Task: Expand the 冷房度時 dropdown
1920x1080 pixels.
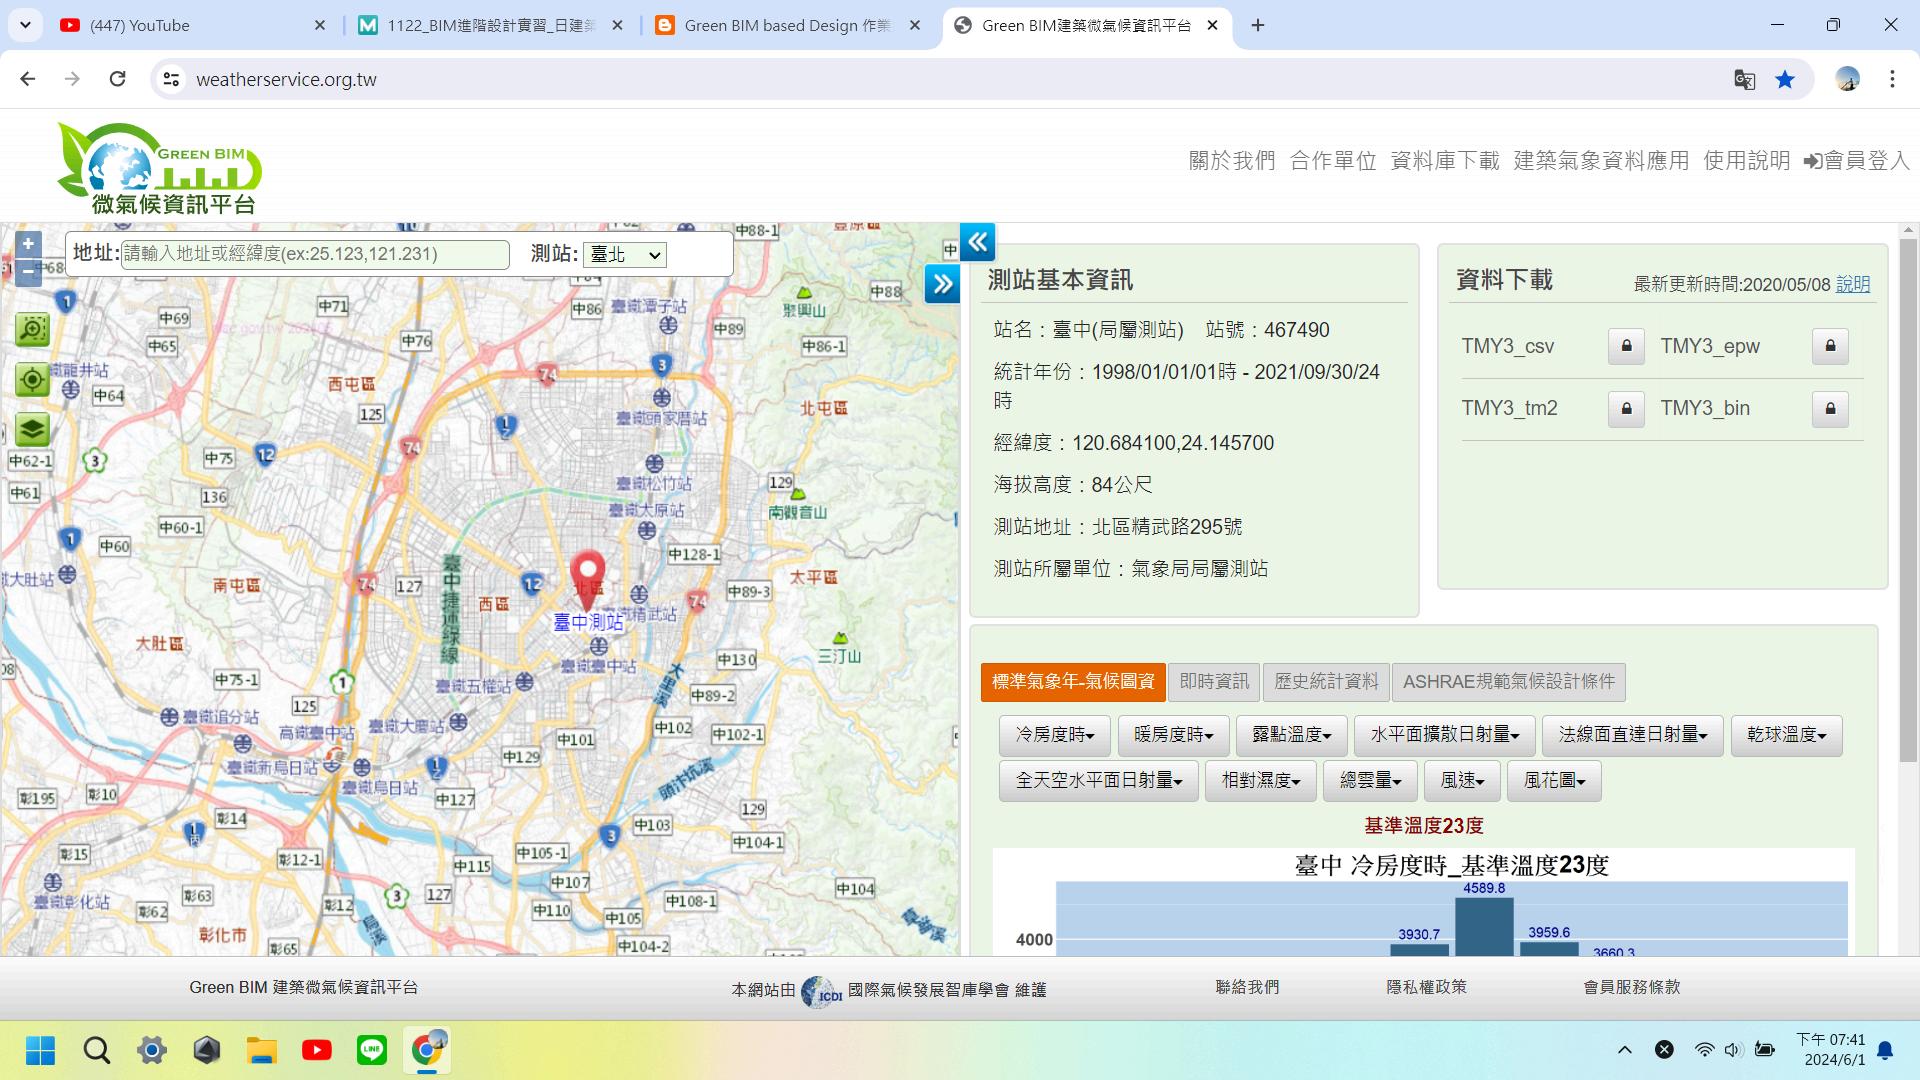Action: point(1055,735)
